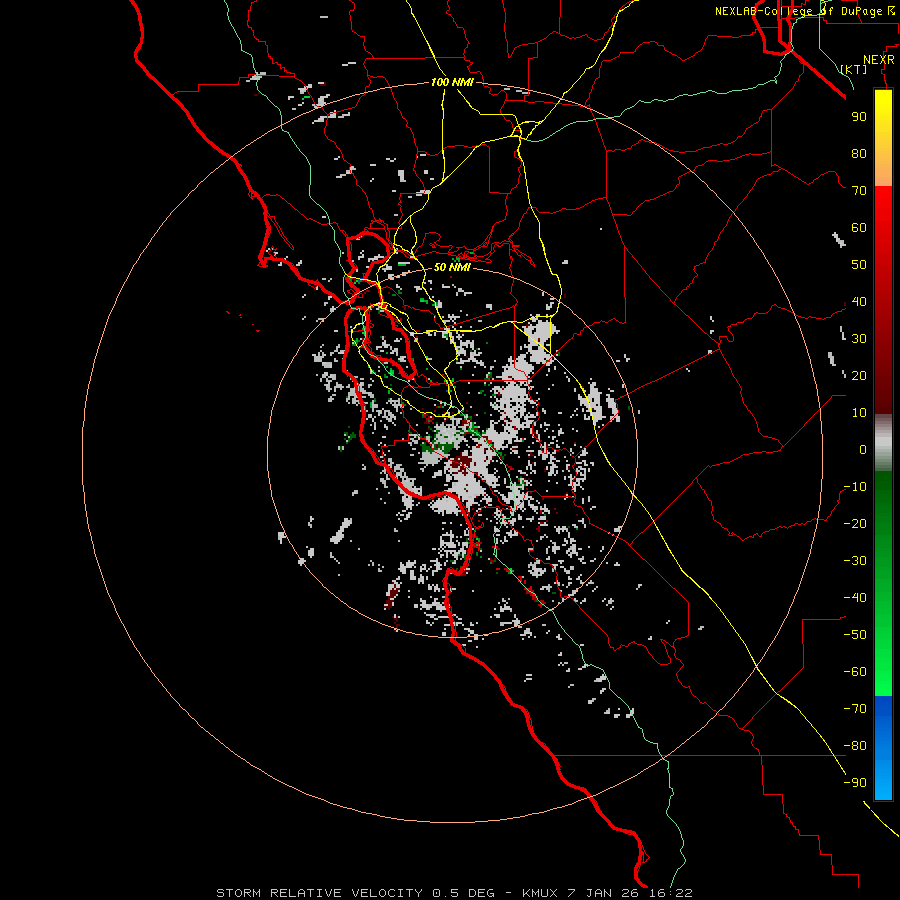
Task: Select the "-60" value on the velocity scale
Action: (855, 672)
